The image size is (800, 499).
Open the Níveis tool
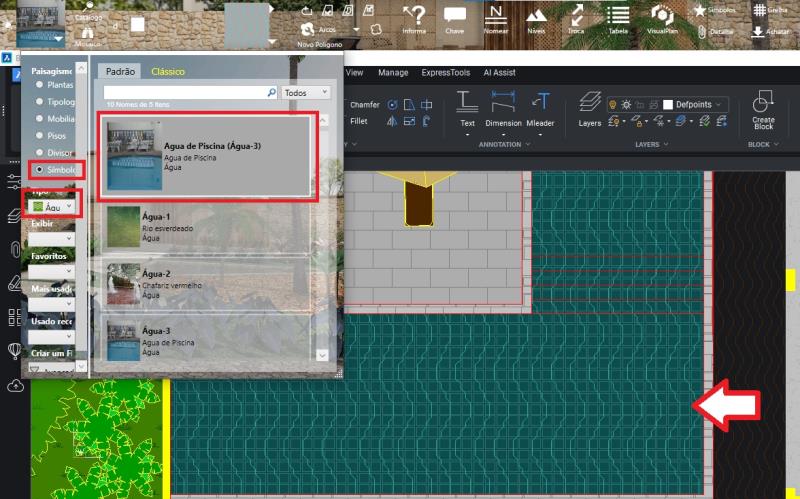click(537, 17)
